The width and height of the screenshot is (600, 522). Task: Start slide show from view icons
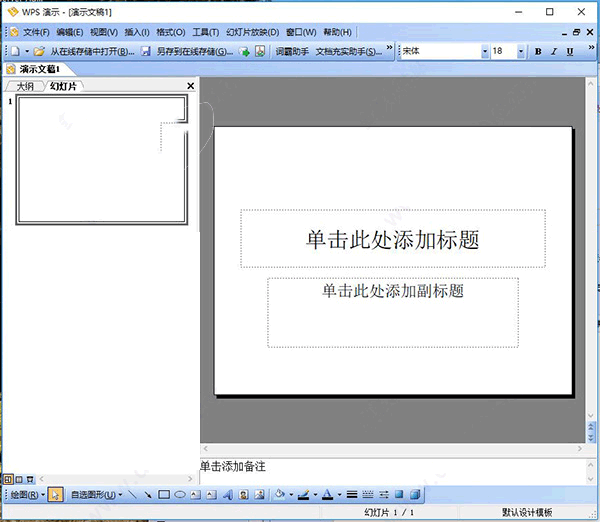point(30,479)
